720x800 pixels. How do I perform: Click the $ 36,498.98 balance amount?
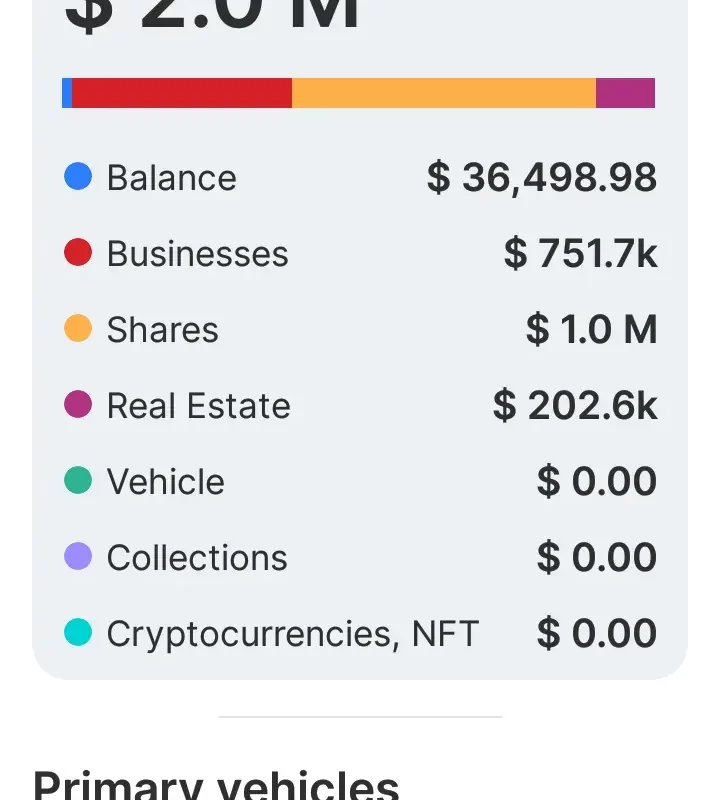[541, 178]
